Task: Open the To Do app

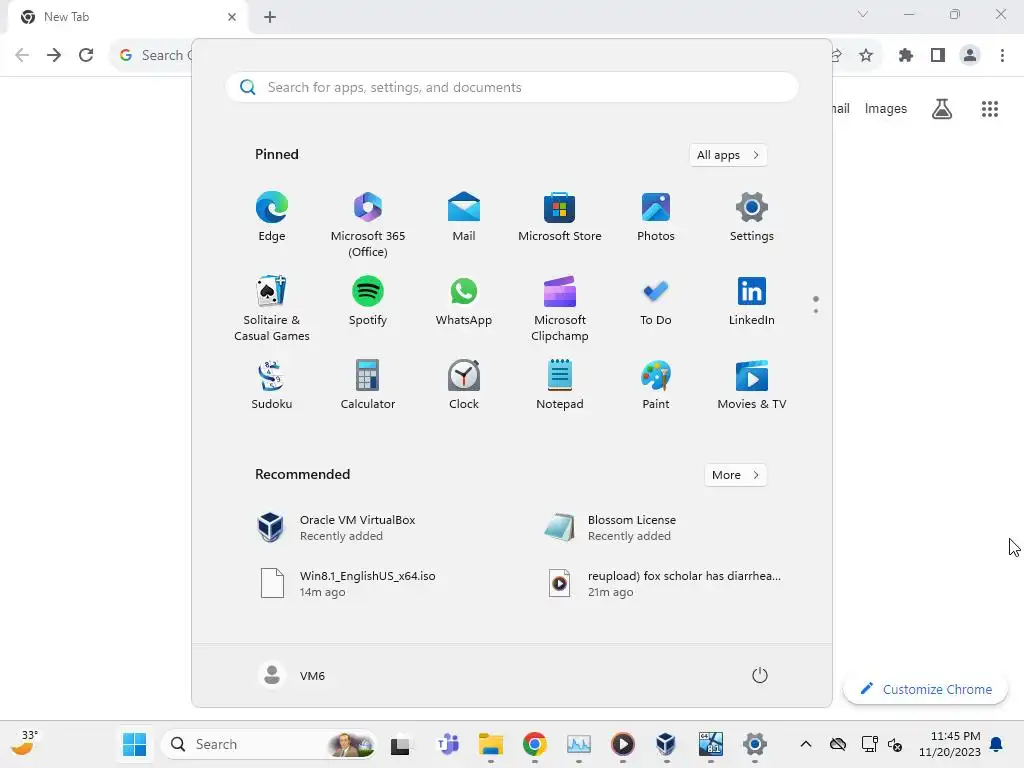Action: [x=656, y=301]
